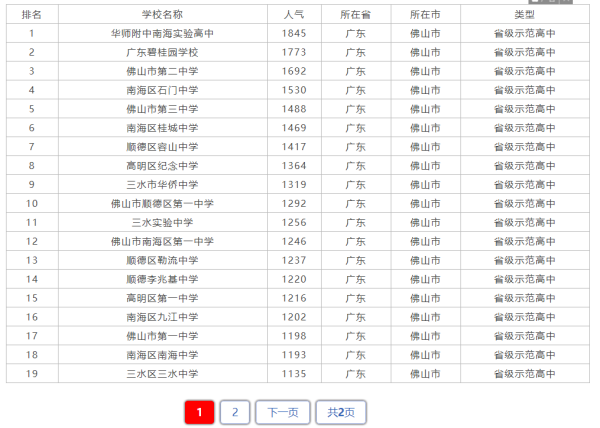The width and height of the screenshot is (600, 428).
Task: Select current page 1 button
Action: [199, 412]
